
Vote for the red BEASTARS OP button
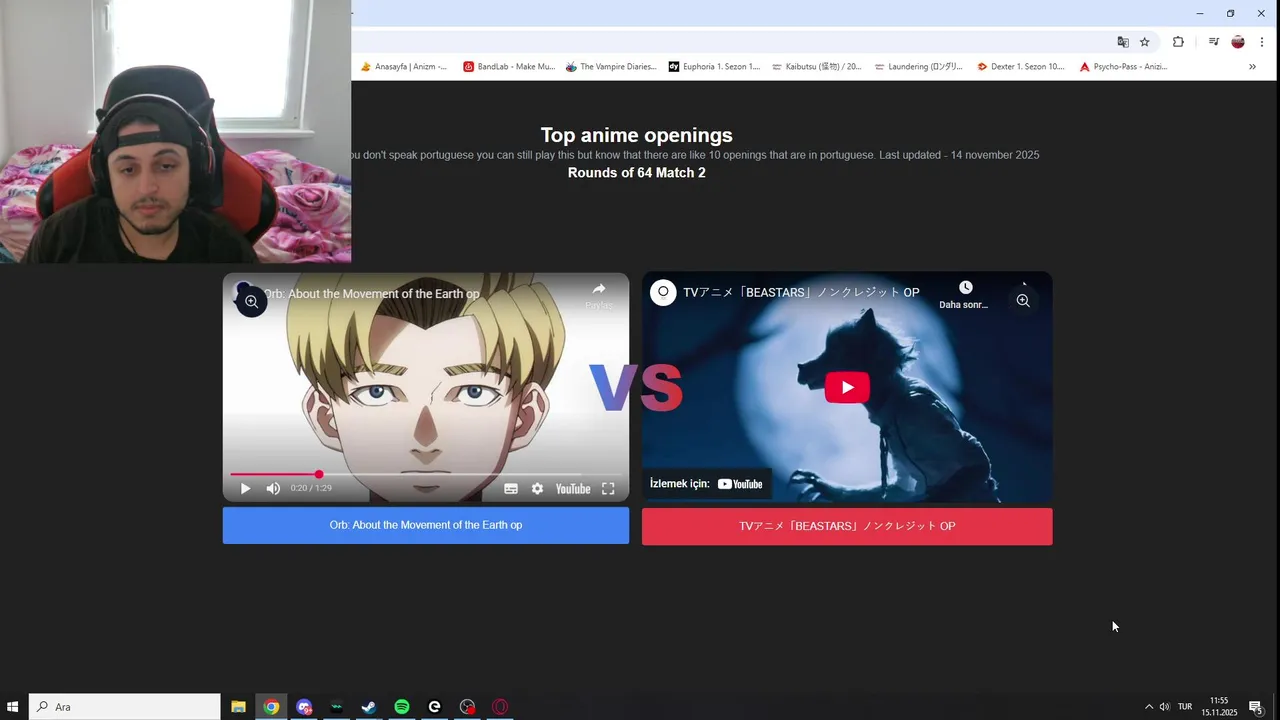point(847,526)
